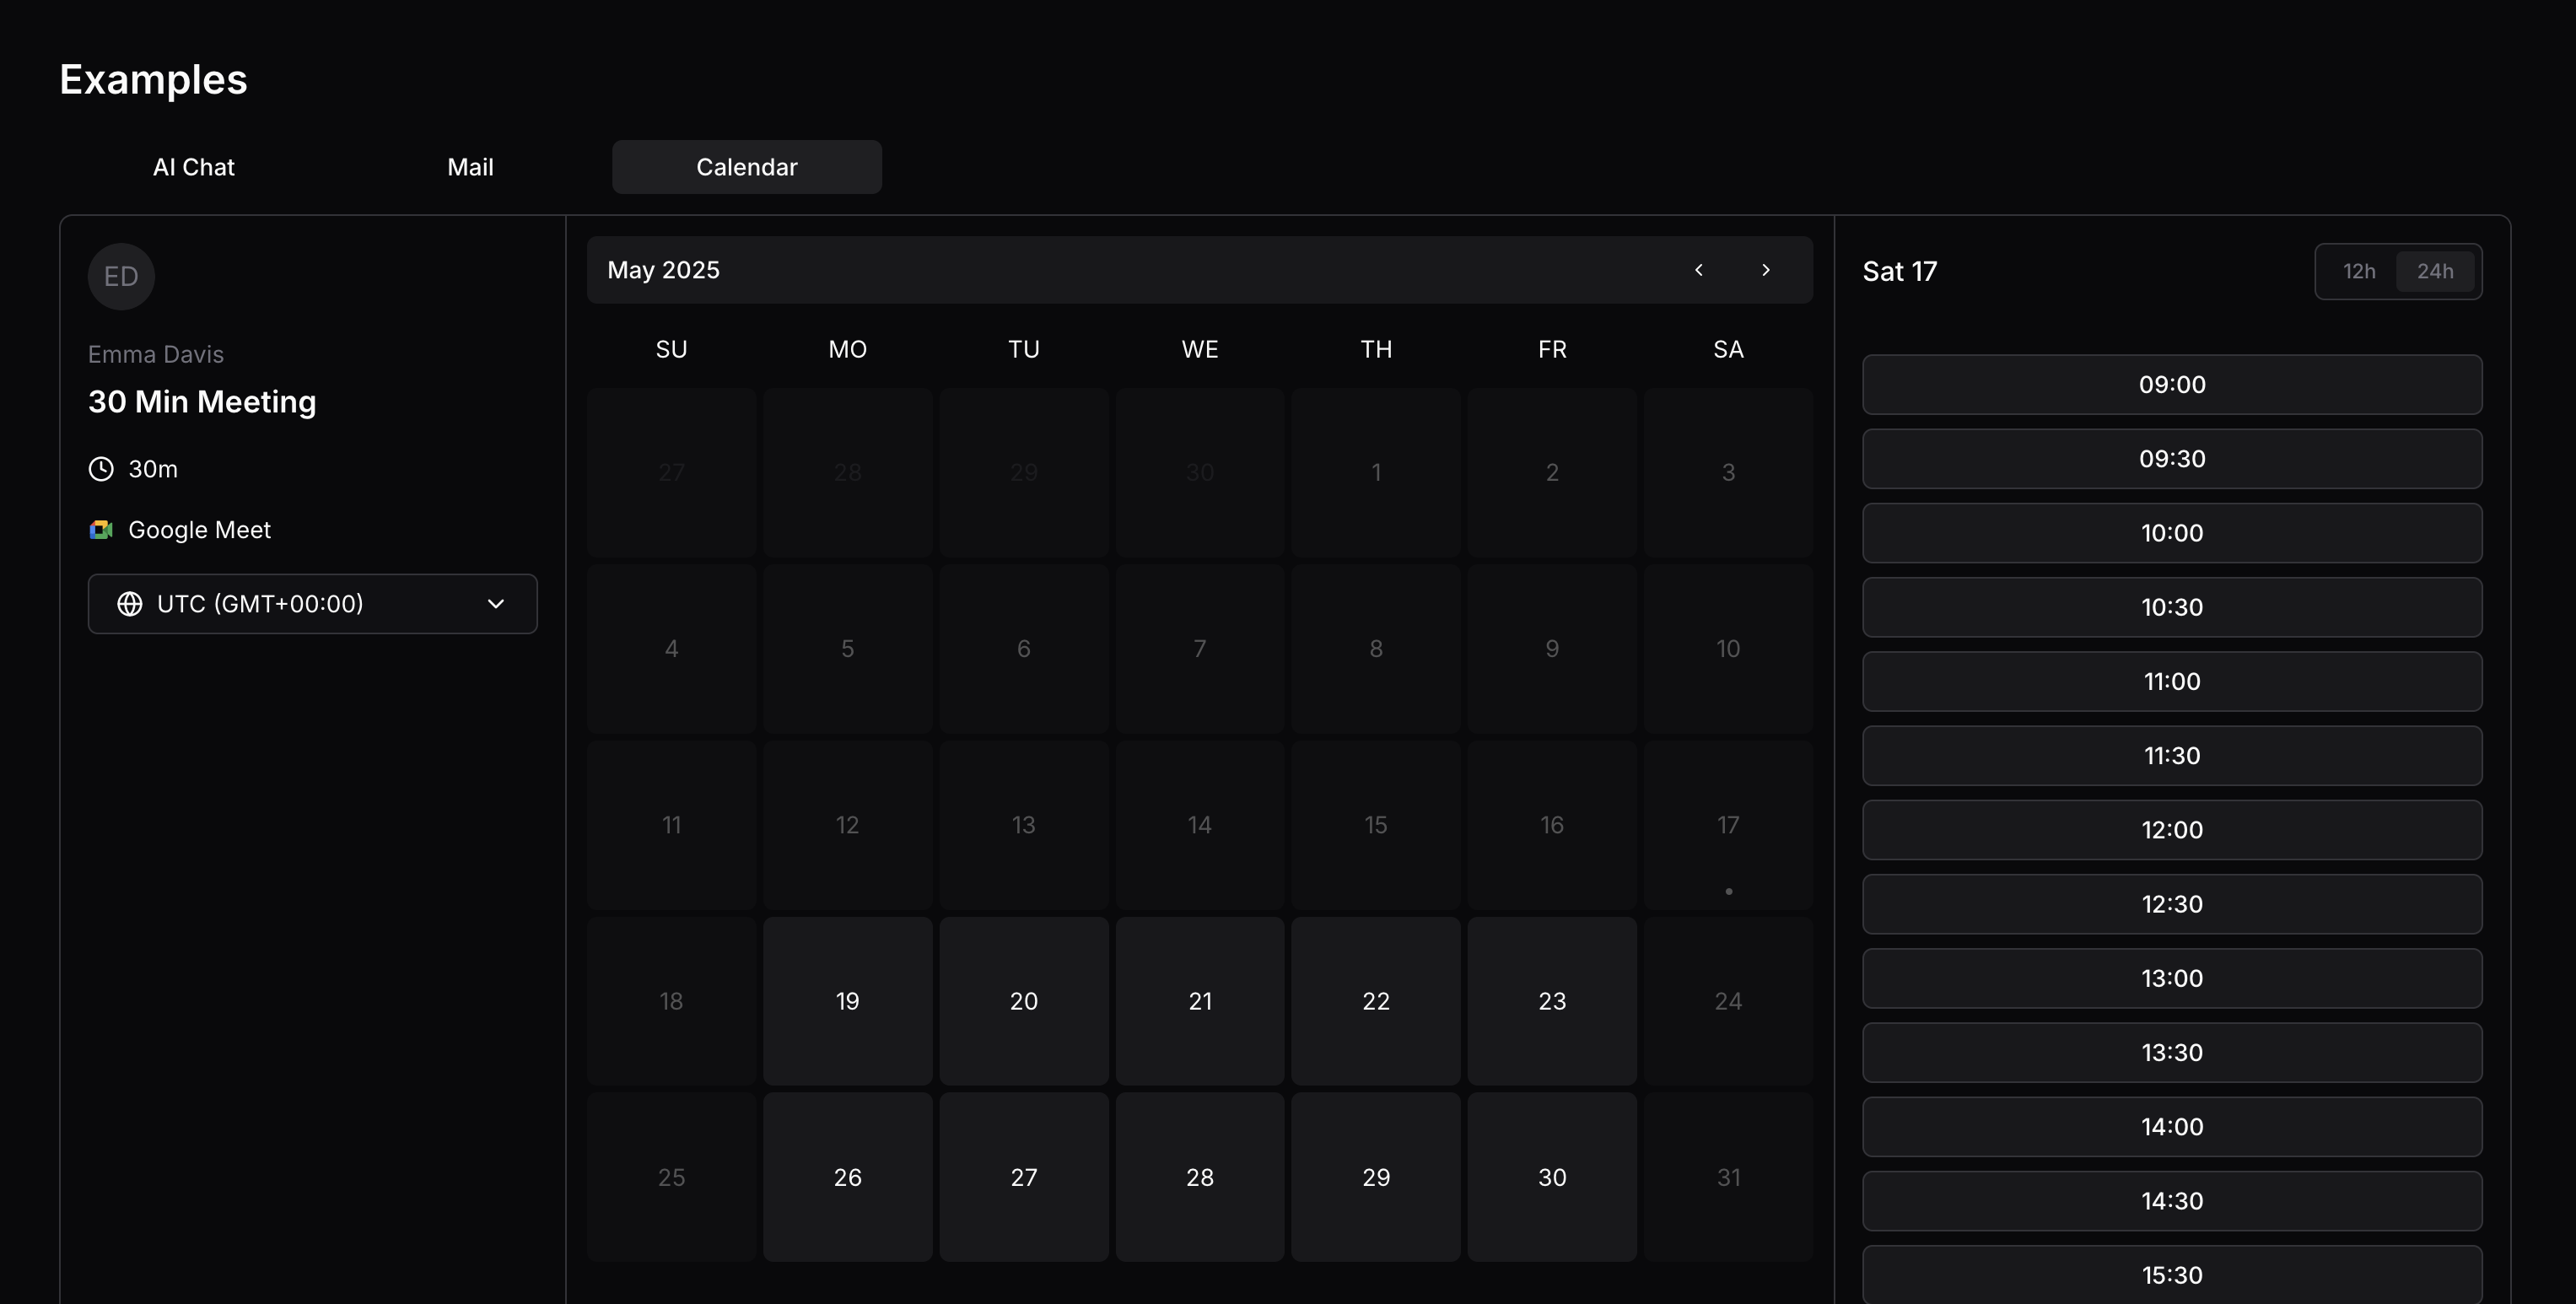This screenshot has width=2576, height=1304.
Task: Click the ED avatar circle
Action: (x=121, y=277)
